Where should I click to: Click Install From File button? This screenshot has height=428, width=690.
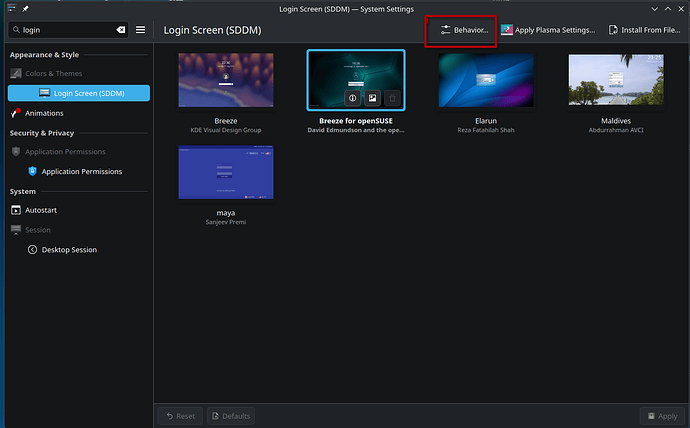[645, 30]
